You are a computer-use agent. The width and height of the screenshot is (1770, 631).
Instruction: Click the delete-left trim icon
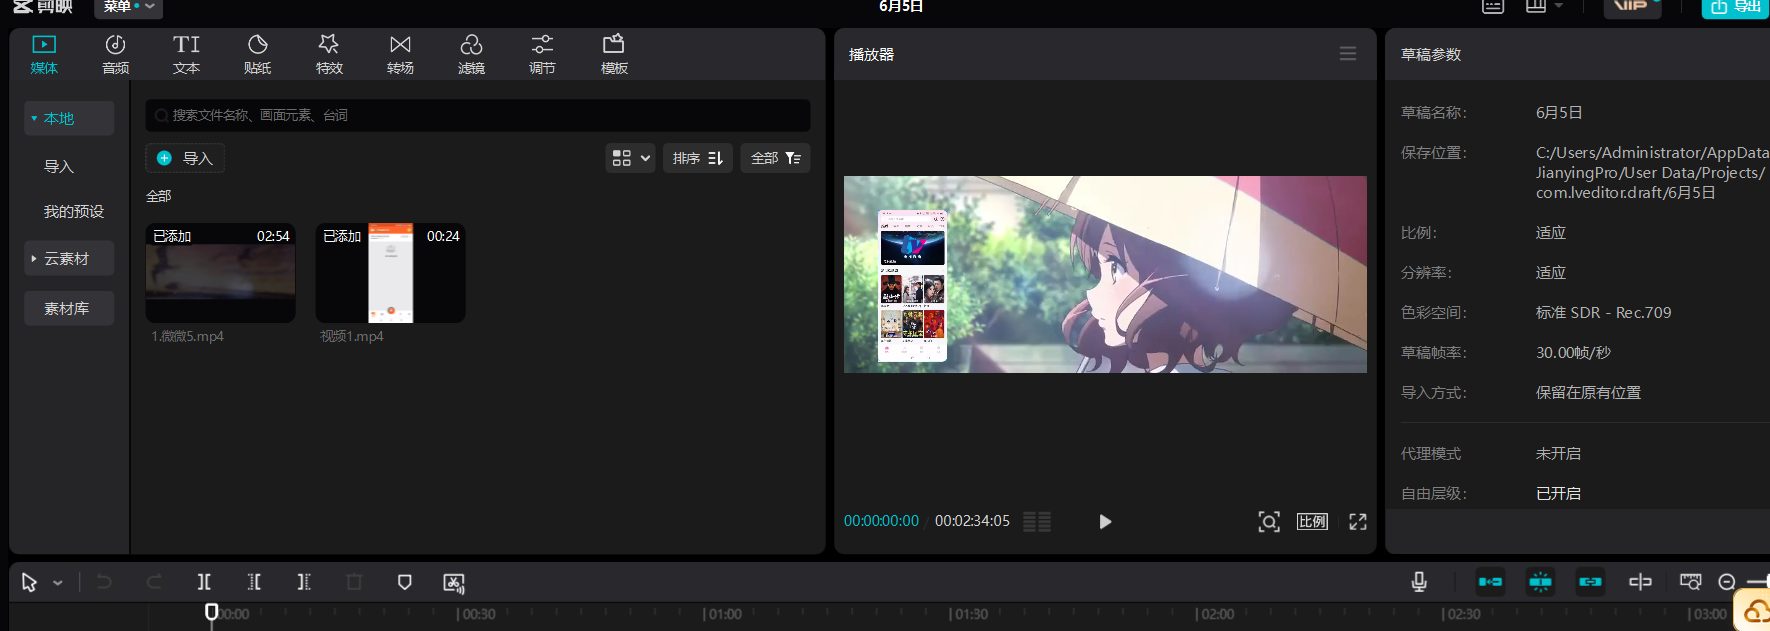tap(254, 582)
